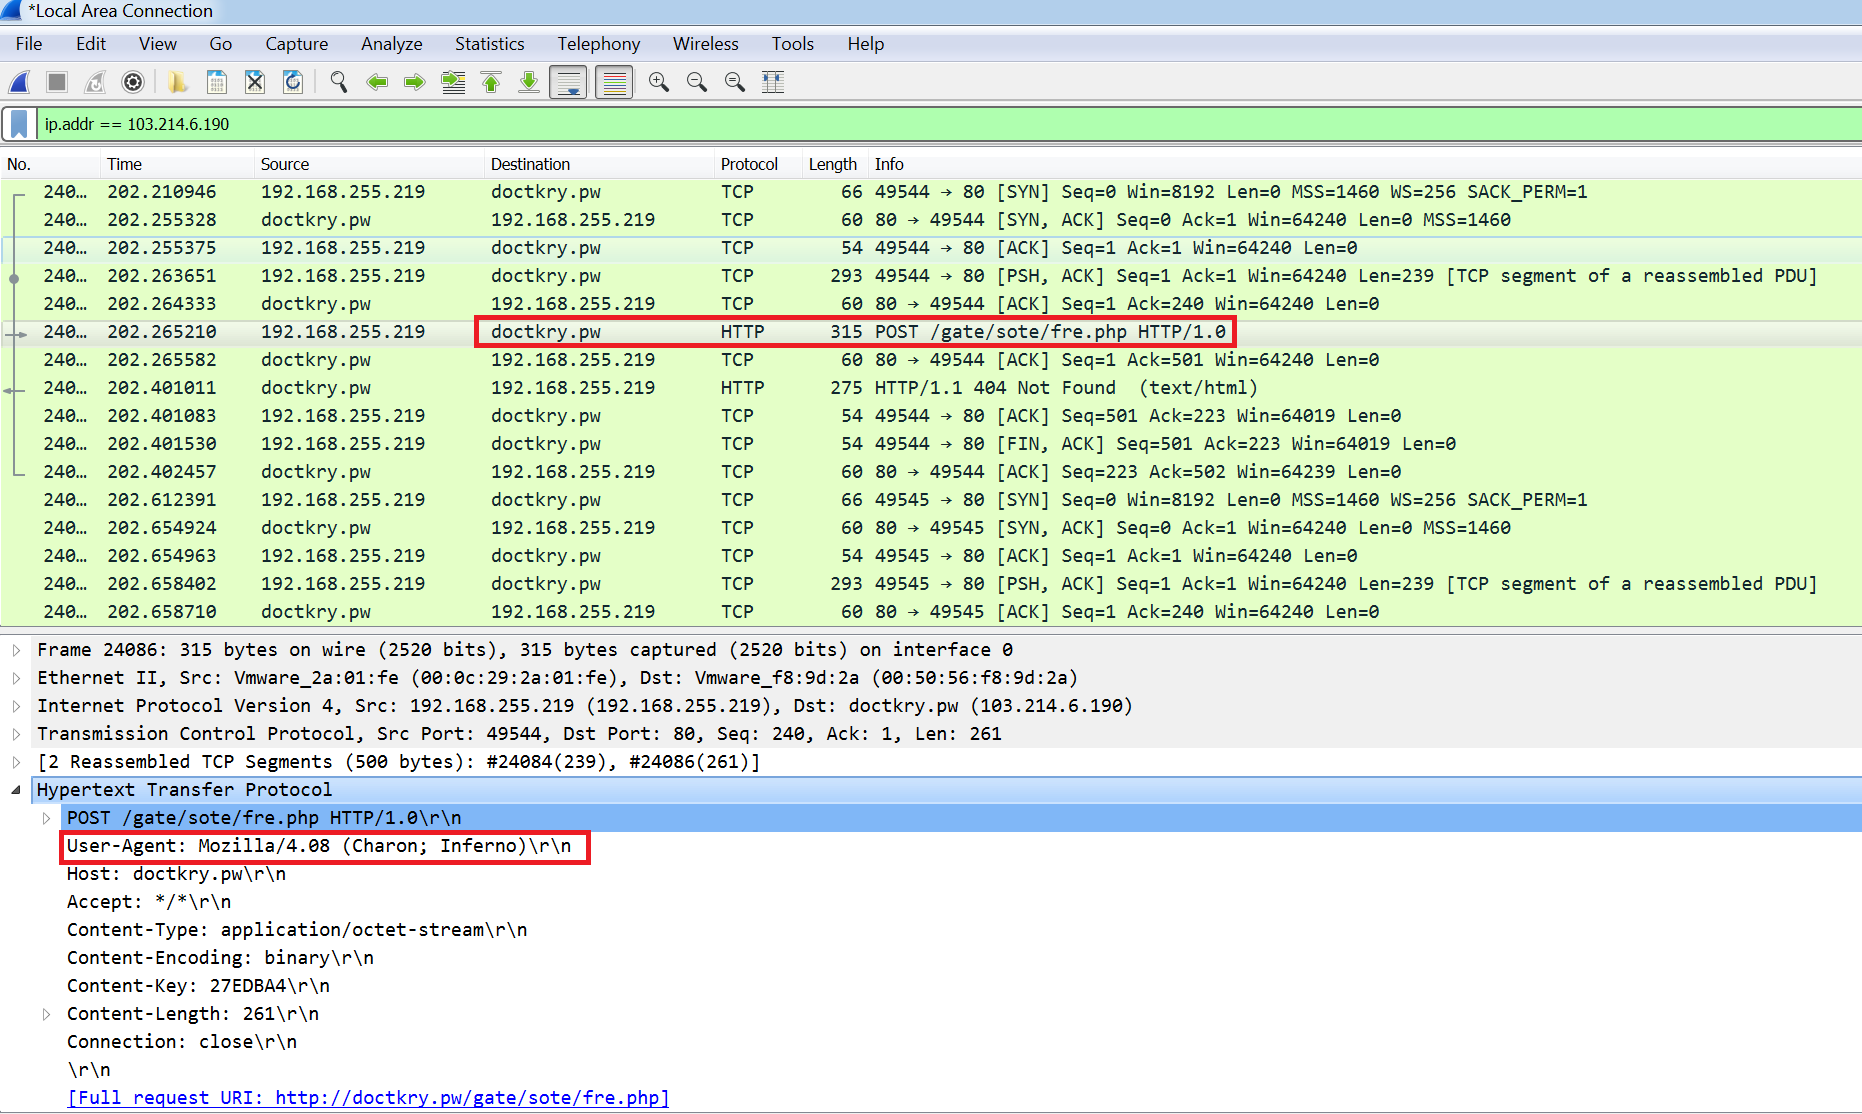Image resolution: width=1862 pixels, height=1114 pixels.
Task: Select the User-Agent Charon Inferno line
Action: 319,846
